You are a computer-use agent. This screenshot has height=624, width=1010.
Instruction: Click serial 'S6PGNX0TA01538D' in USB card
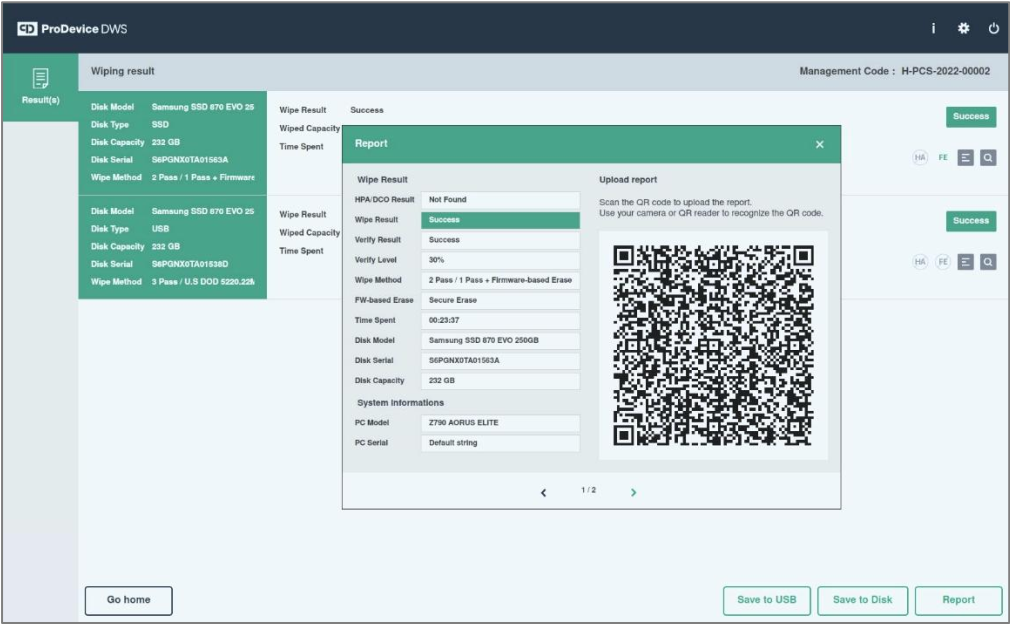point(190,264)
